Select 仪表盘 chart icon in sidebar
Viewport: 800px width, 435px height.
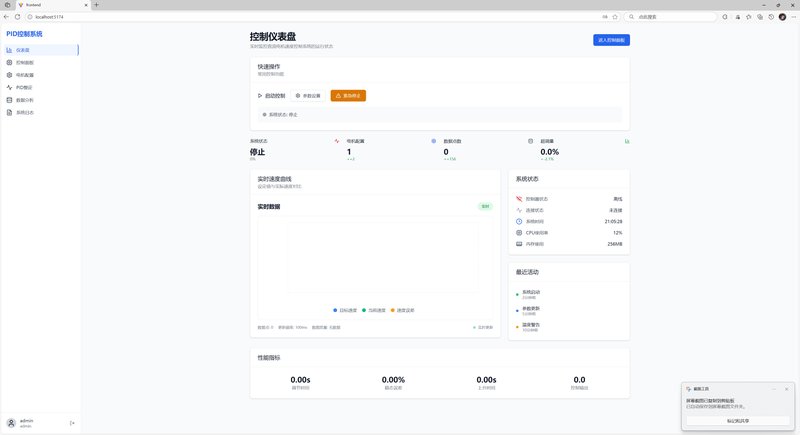[x=10, y=49]
